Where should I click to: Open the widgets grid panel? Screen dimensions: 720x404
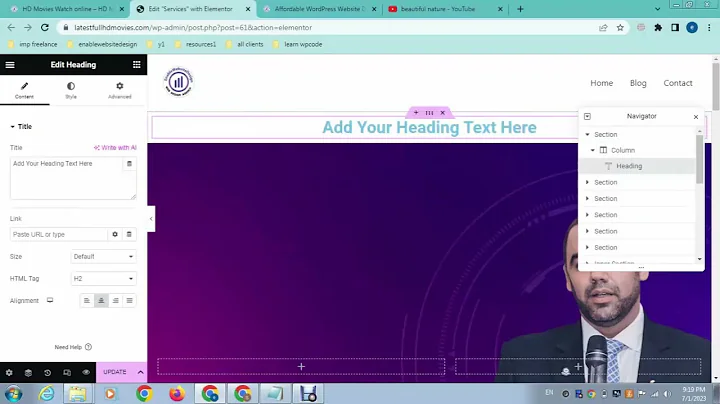click(136, 65)
